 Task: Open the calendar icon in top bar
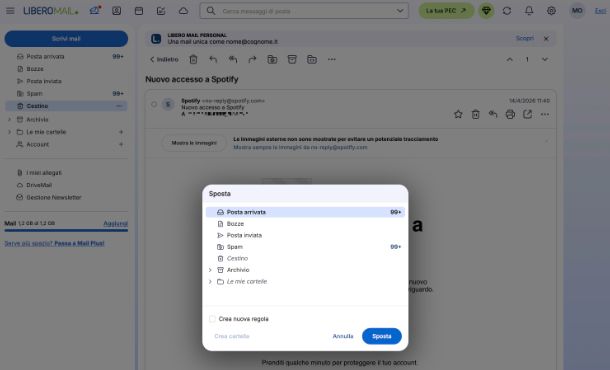(x=138, y=11)
